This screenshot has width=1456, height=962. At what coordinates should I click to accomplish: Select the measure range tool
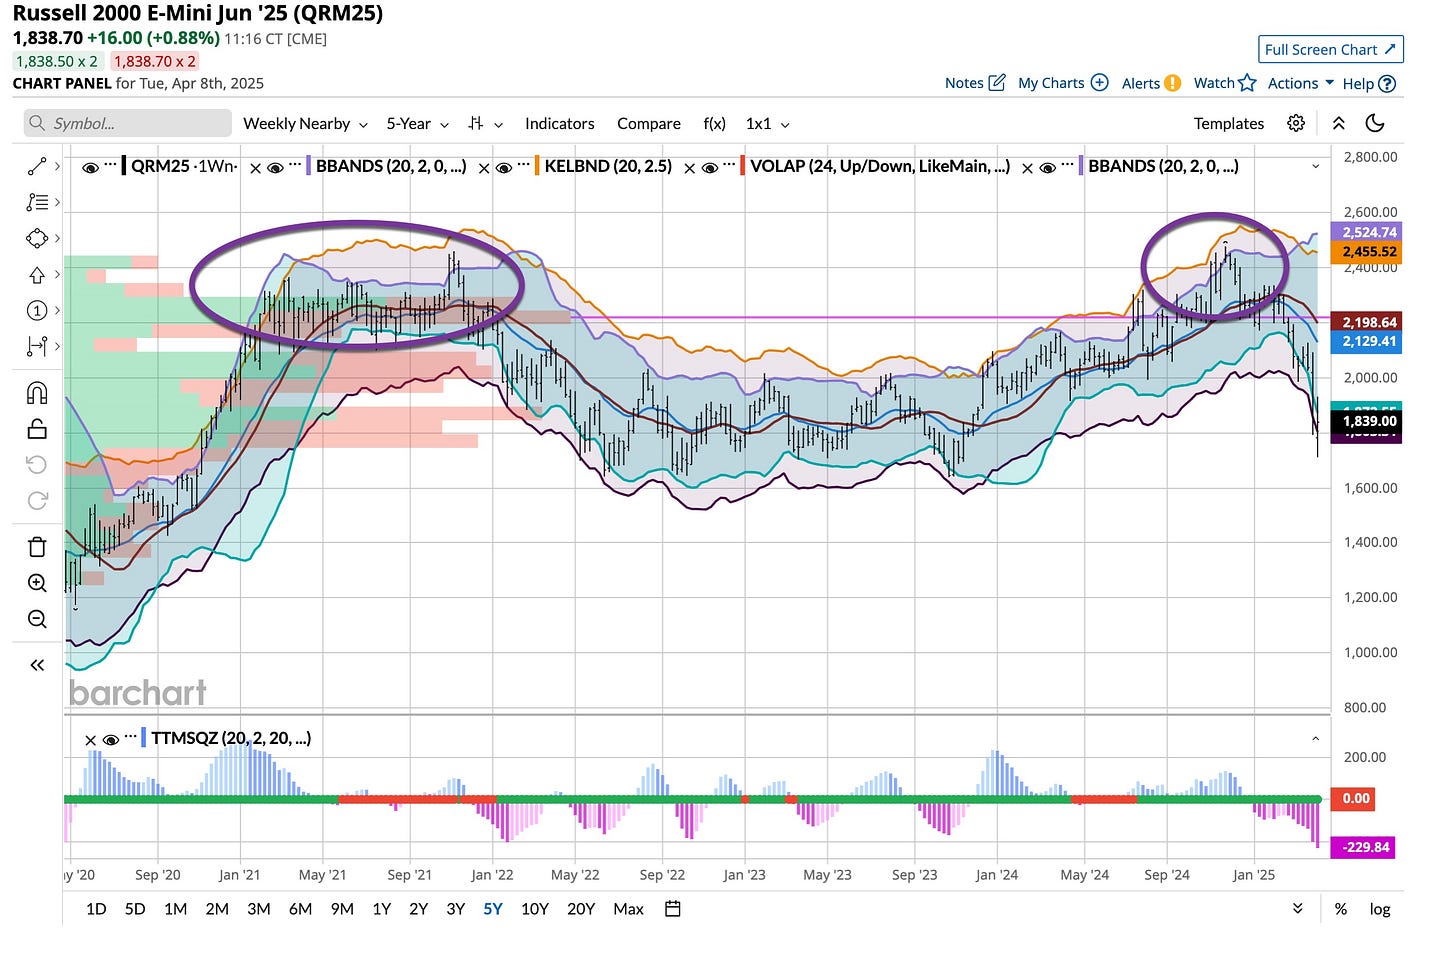(x=36, y=346)
